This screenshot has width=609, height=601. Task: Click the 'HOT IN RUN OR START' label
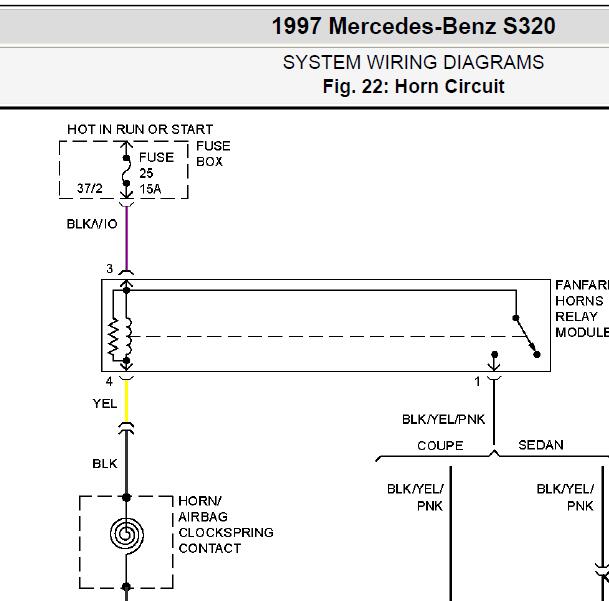140,129
